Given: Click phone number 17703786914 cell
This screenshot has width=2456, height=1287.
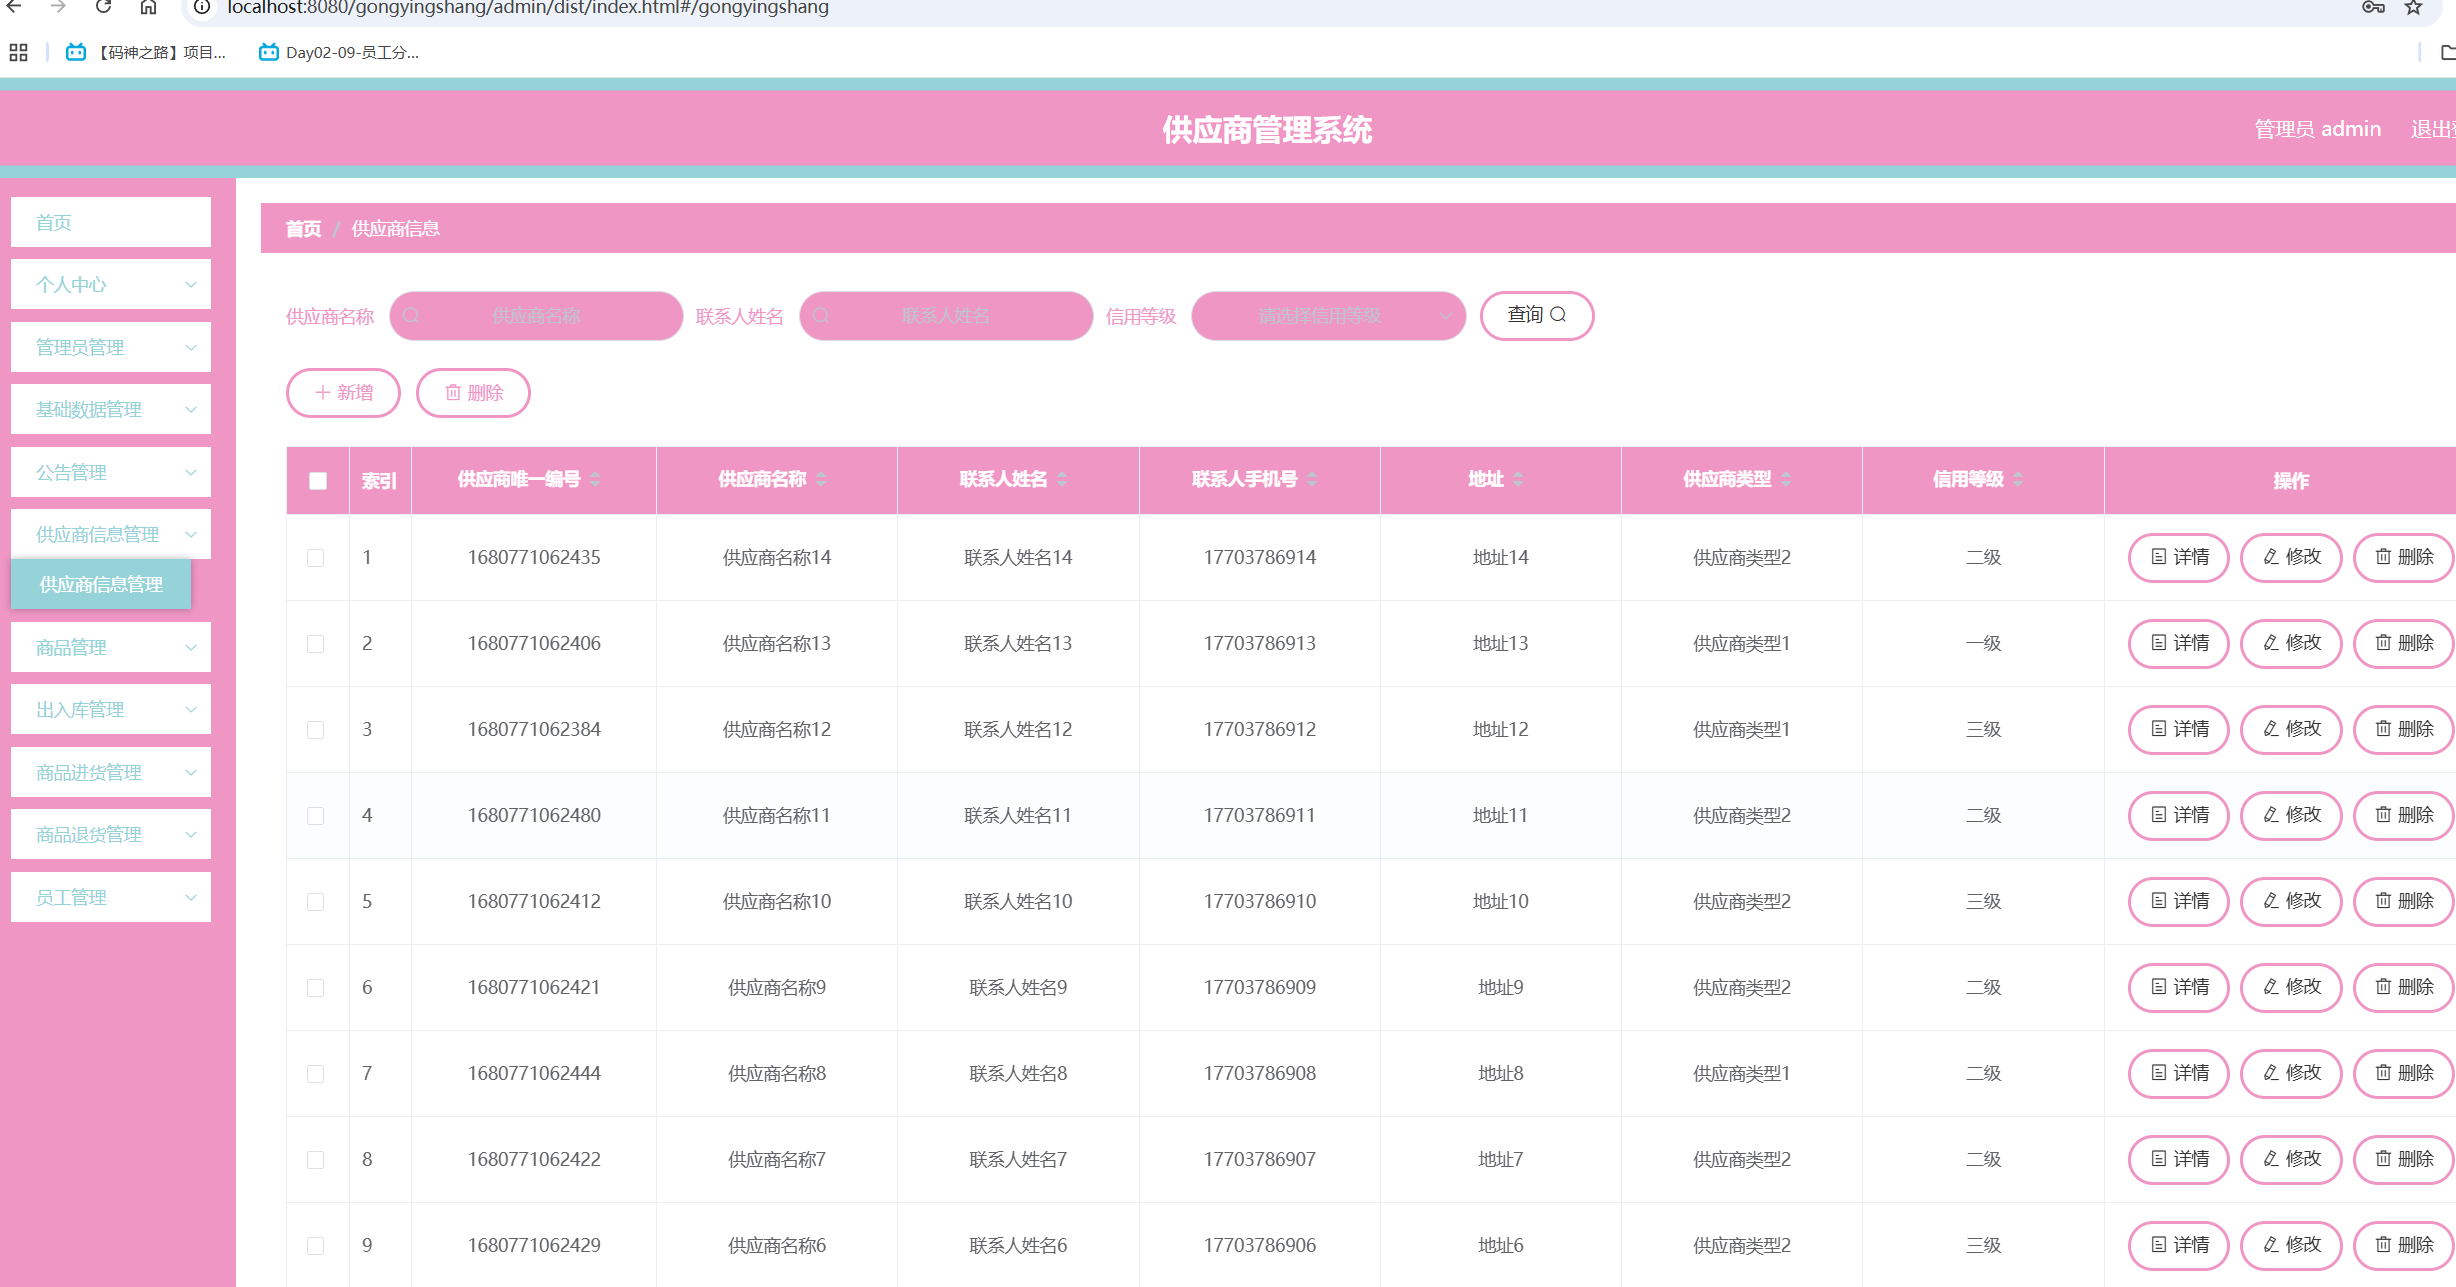Looking at the screenshot, I should tap(1259, 557).
